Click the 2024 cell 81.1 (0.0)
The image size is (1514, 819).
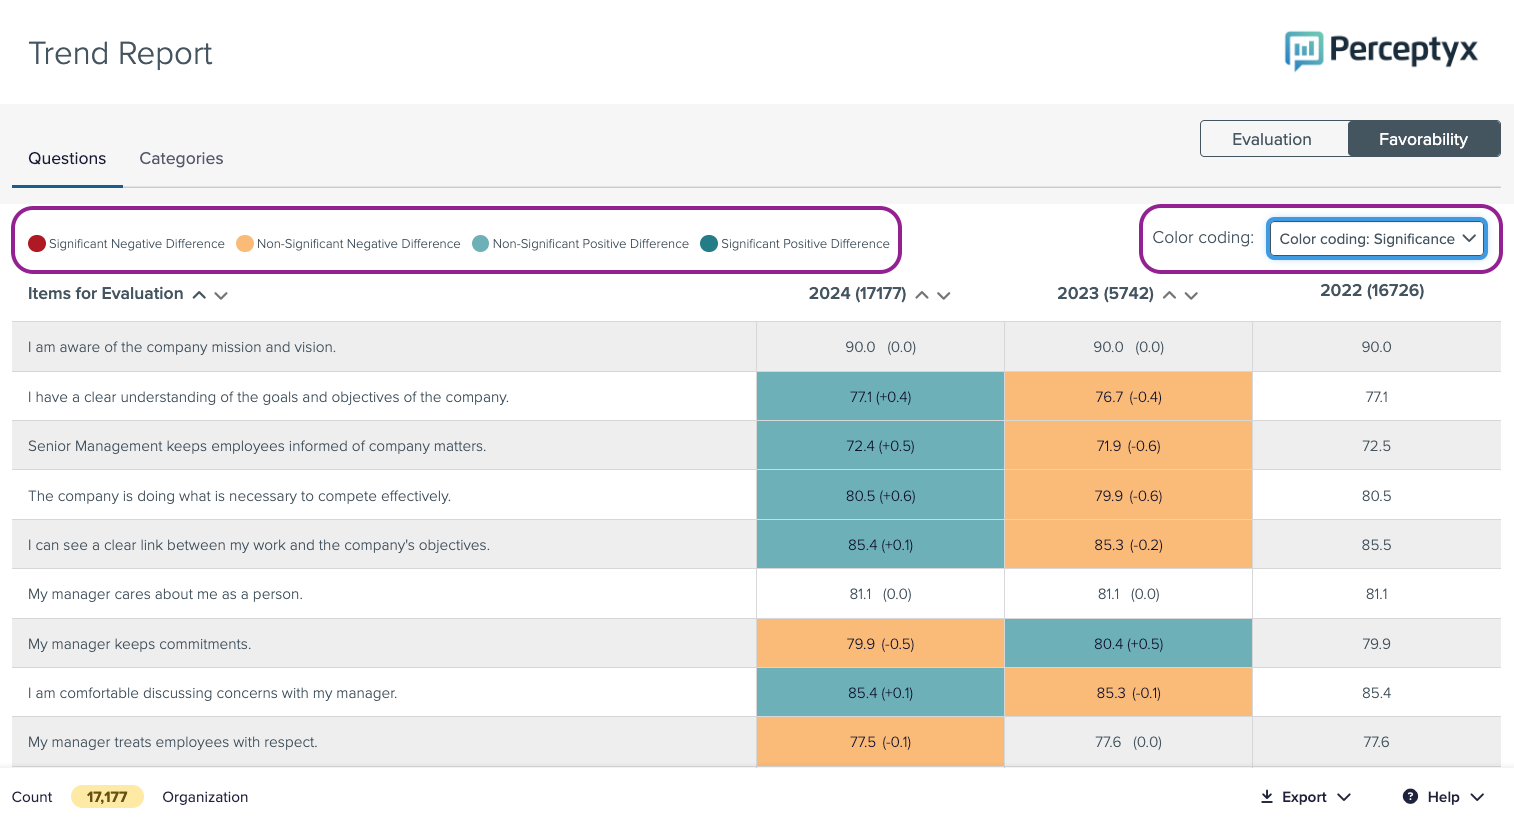pos(880,594)
